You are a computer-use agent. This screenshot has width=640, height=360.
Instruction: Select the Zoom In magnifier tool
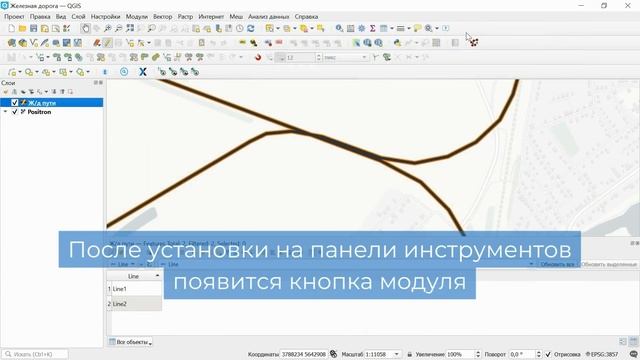(x=107, y=28)
